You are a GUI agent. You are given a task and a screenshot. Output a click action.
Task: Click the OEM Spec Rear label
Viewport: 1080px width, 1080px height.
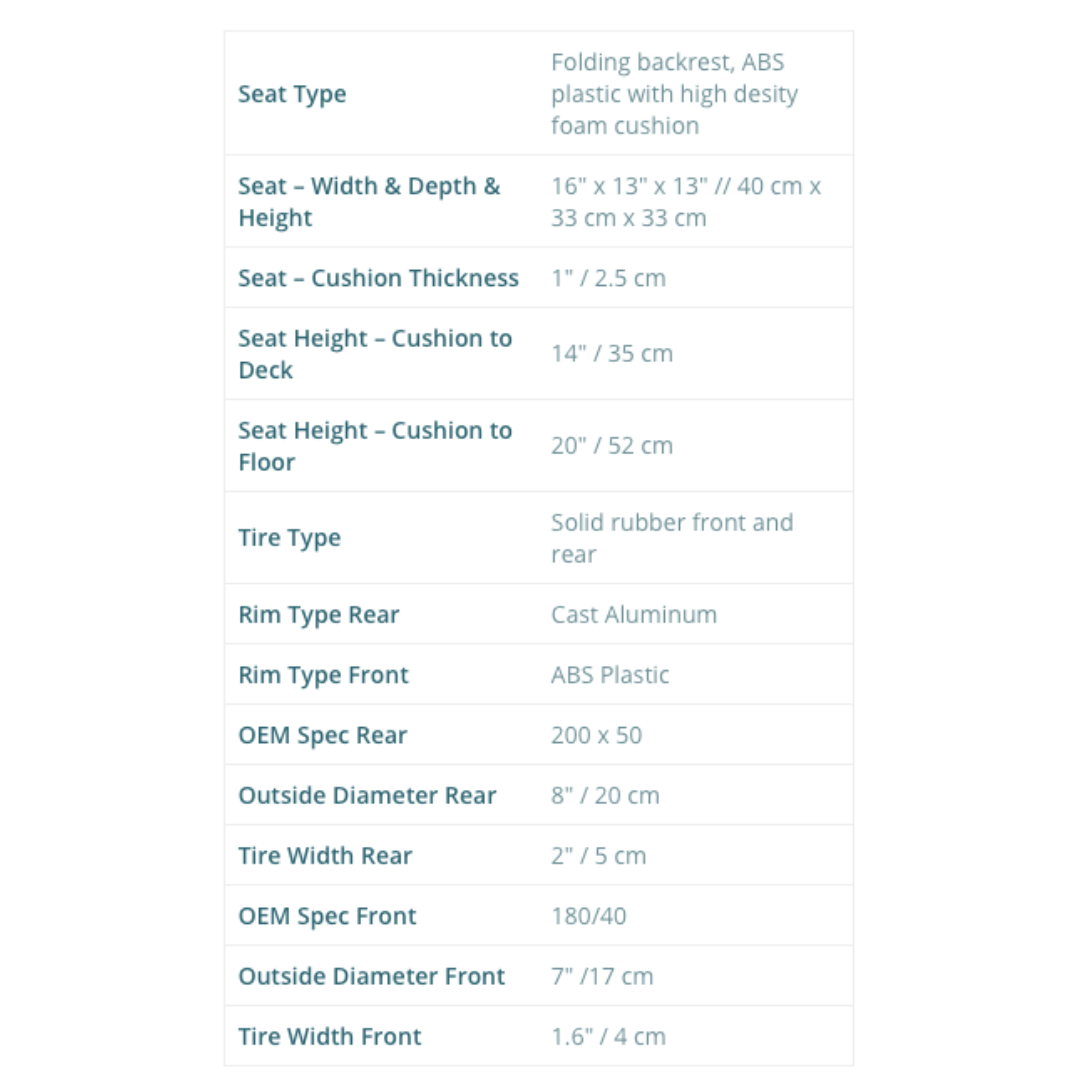(322, 735)
